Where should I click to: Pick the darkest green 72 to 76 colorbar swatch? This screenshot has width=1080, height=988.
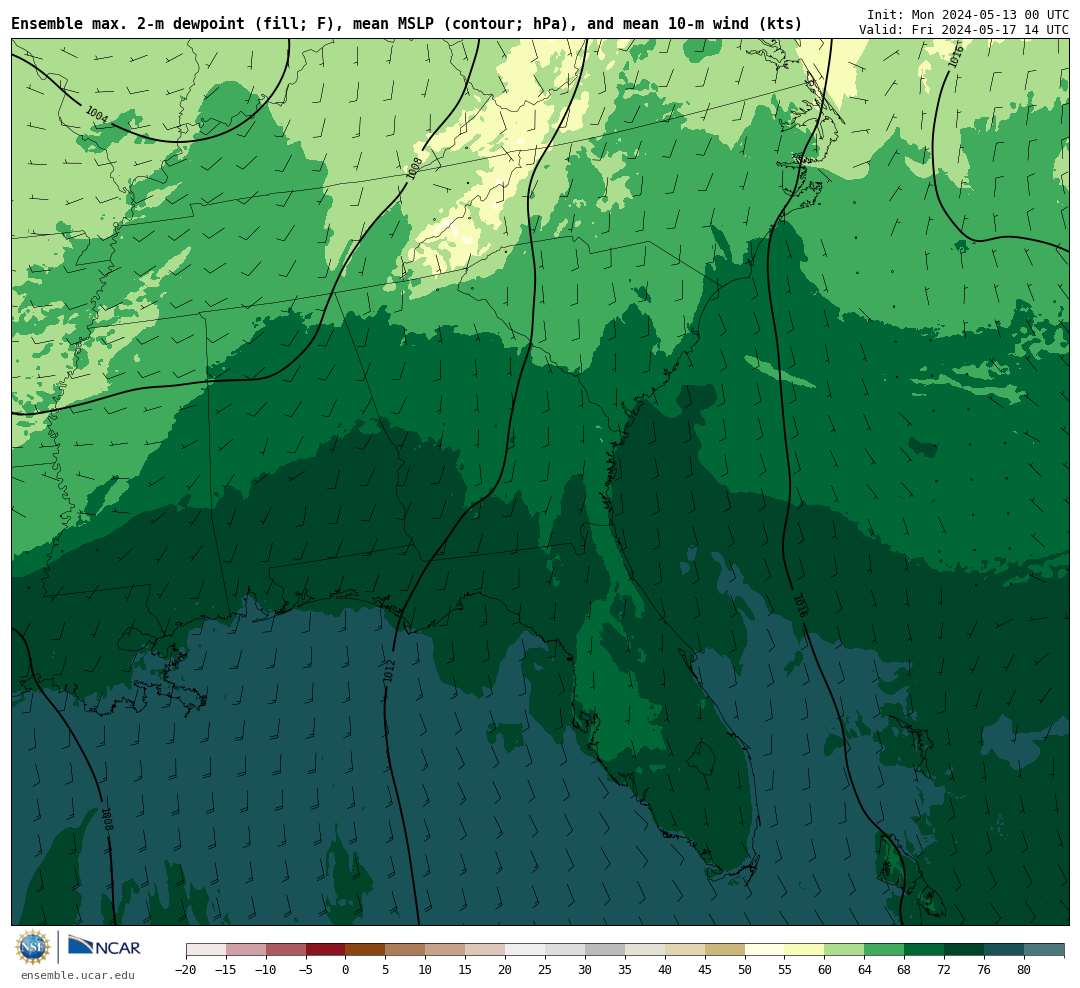pos(964,950)
